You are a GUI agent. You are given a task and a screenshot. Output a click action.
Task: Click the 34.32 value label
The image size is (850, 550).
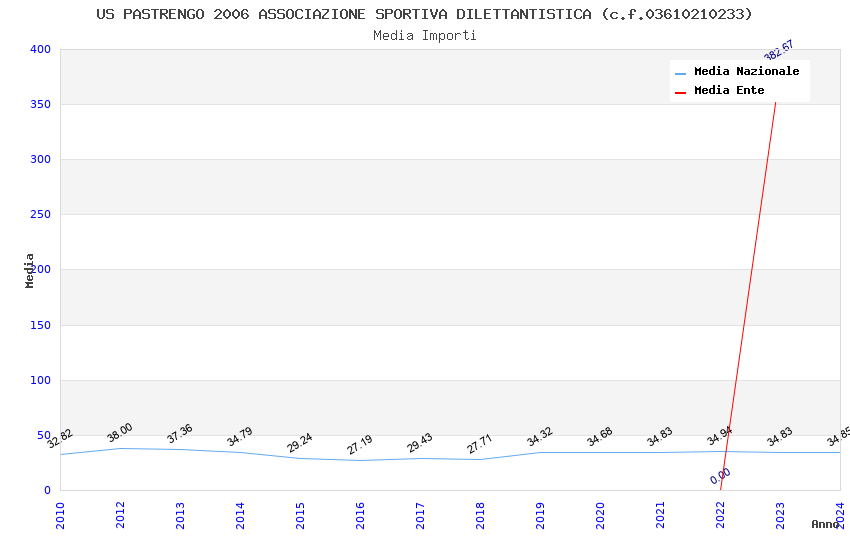point(539,436)
